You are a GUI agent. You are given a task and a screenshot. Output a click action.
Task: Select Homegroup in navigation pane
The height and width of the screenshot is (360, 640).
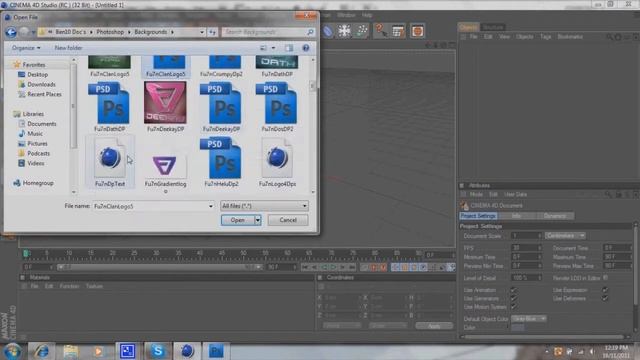click(x=38, y=183)
